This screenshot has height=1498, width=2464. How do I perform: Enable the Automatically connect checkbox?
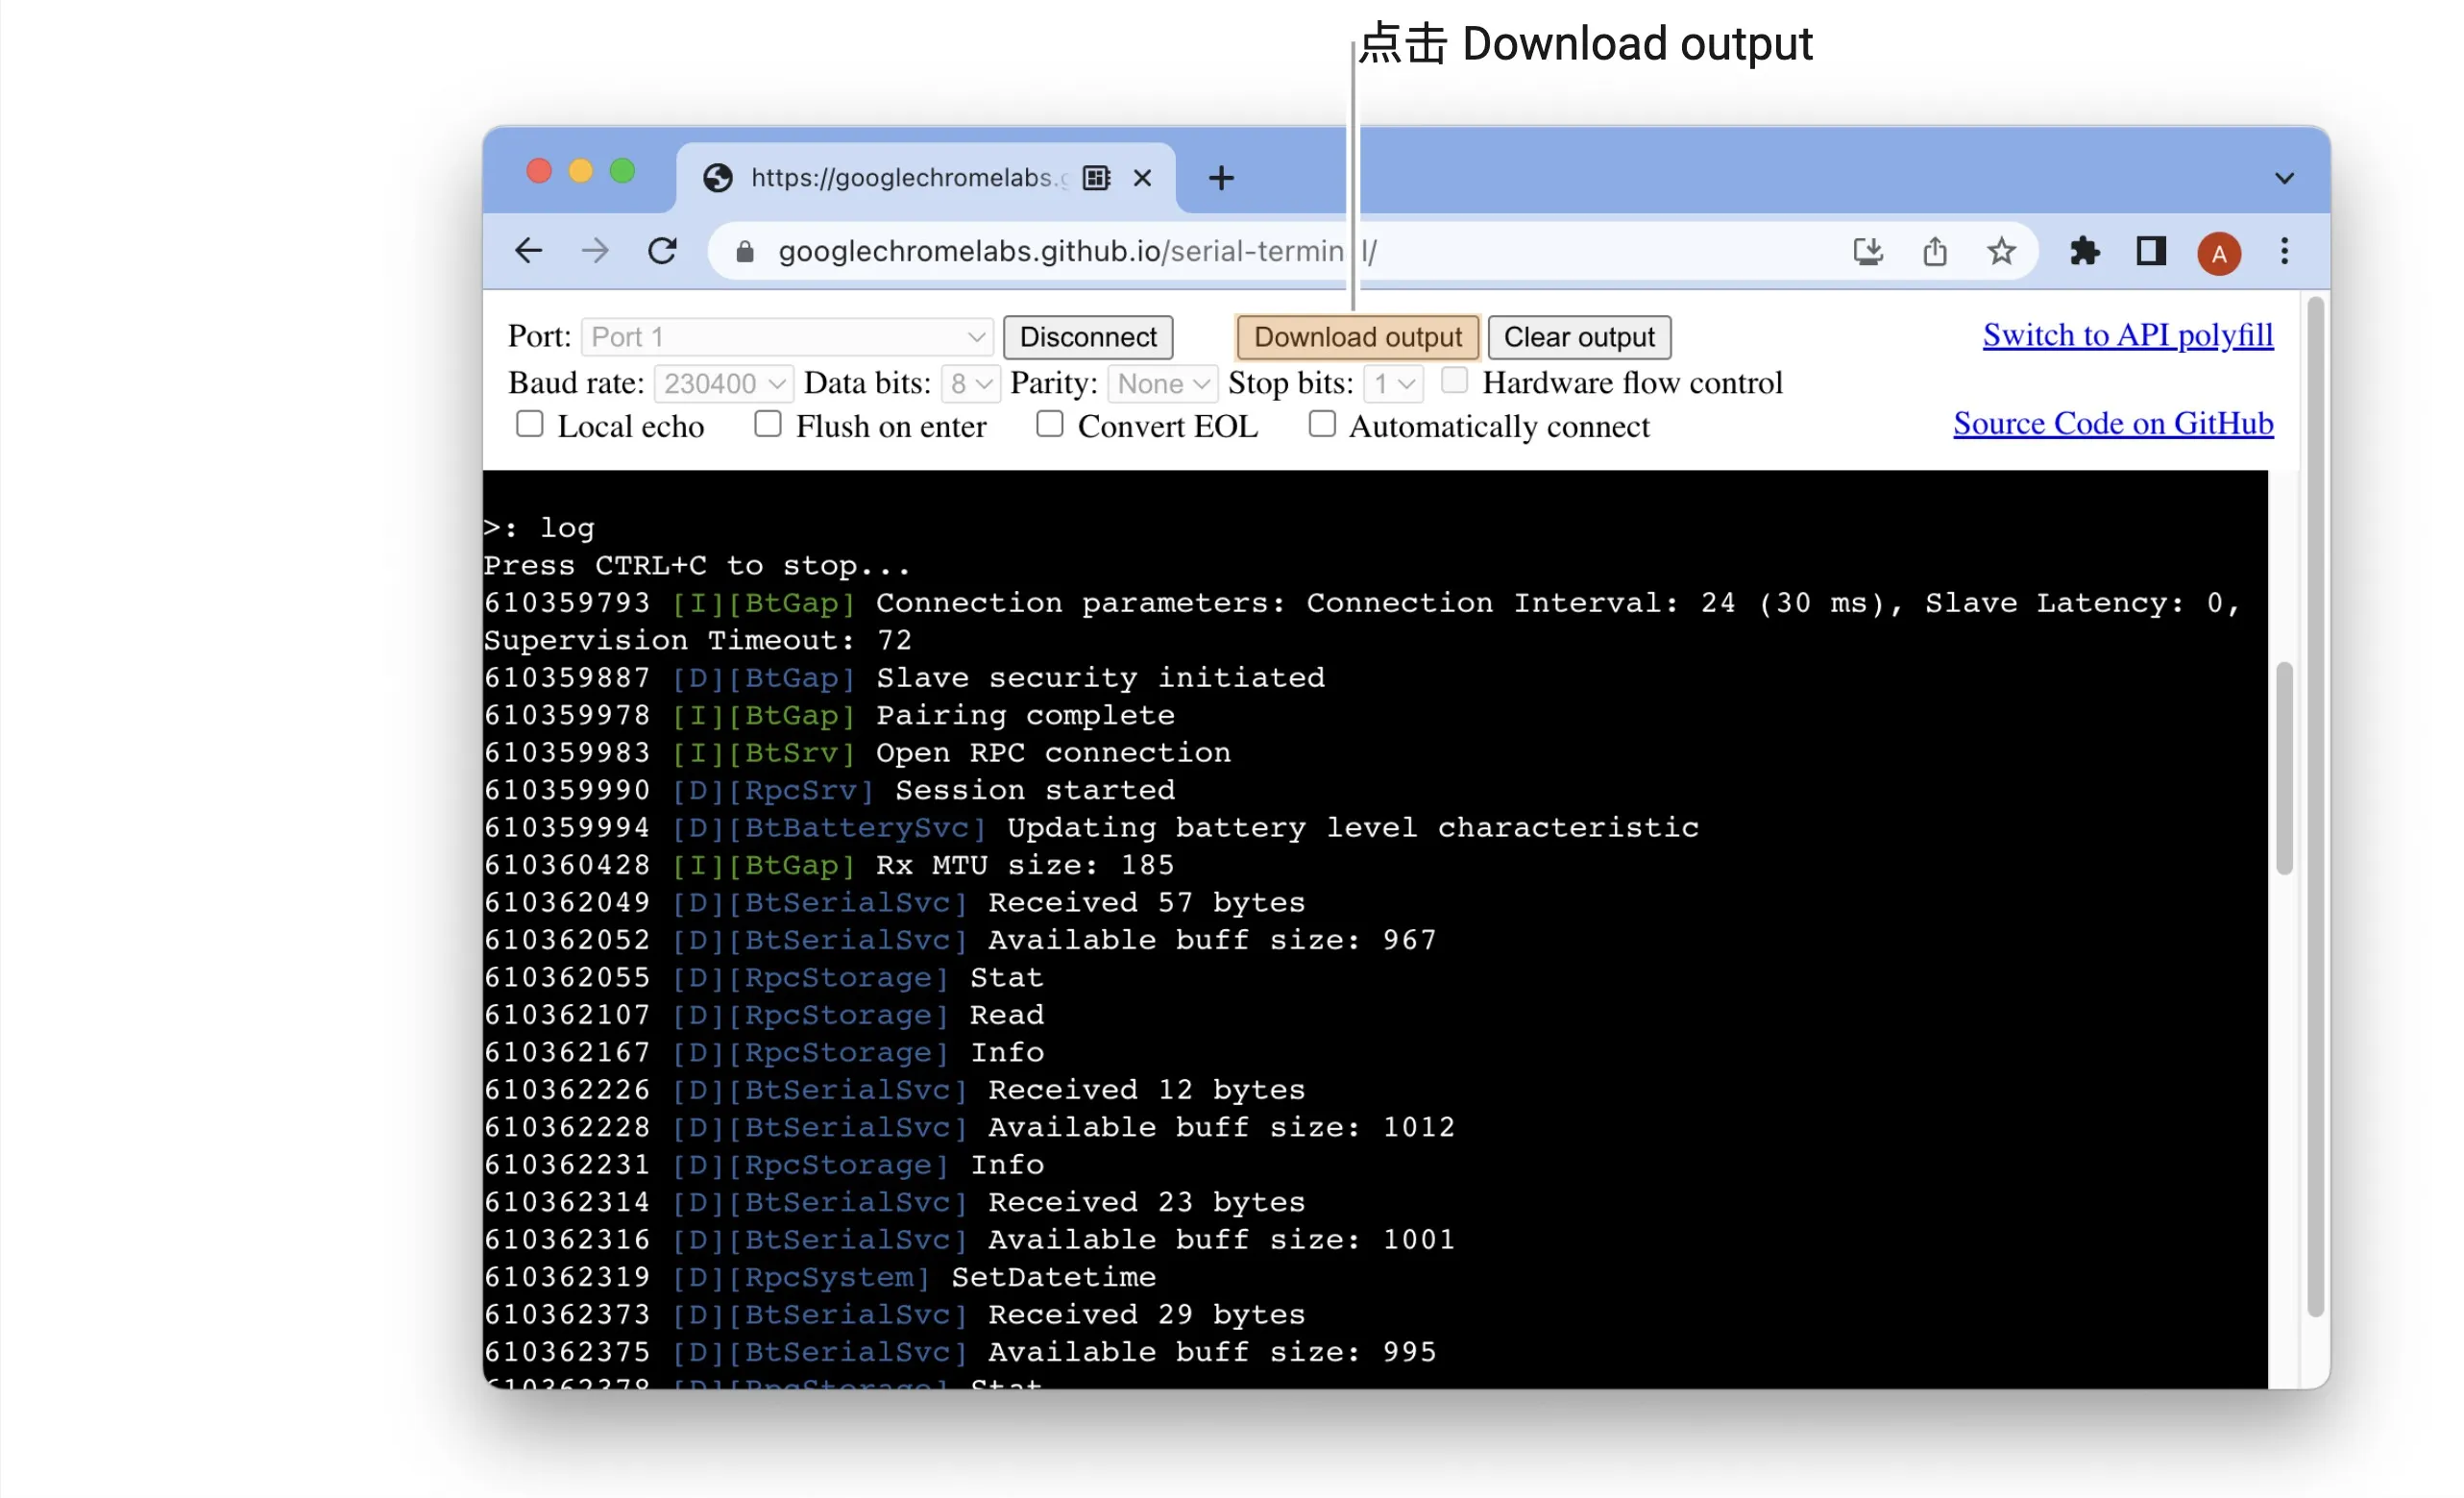pos(1322,424)
